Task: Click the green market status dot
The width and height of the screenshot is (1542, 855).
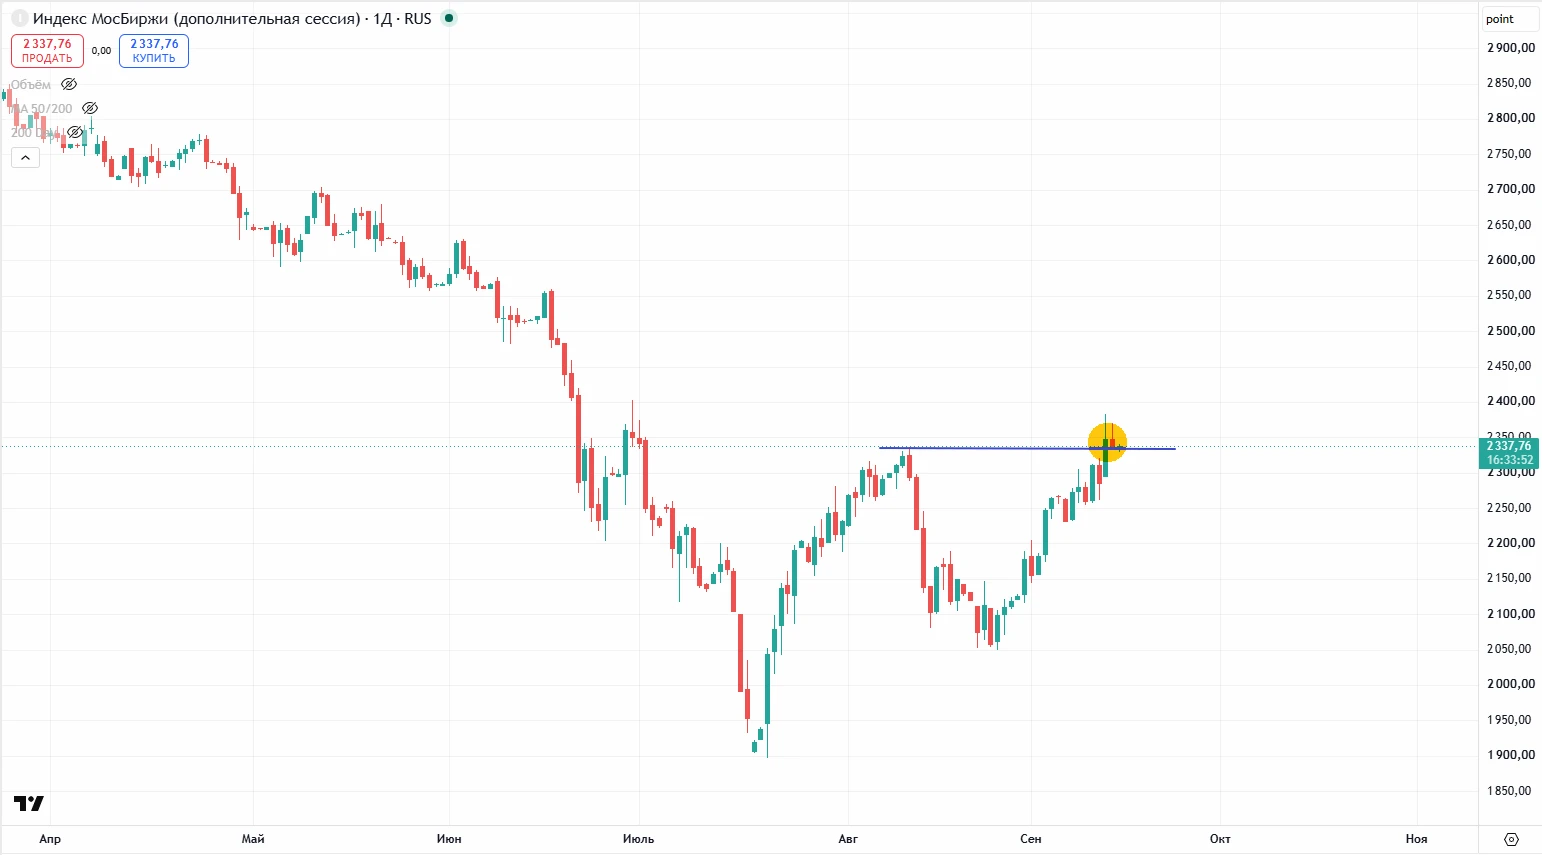Action: tap(449, 18)
